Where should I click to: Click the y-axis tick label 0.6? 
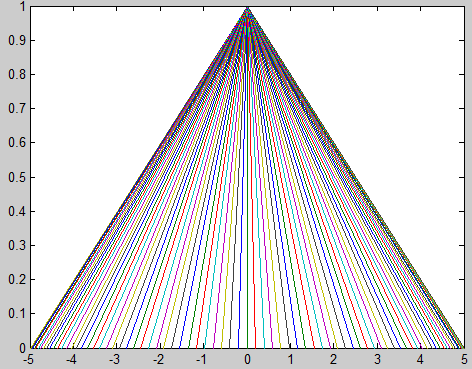(17, 143)
